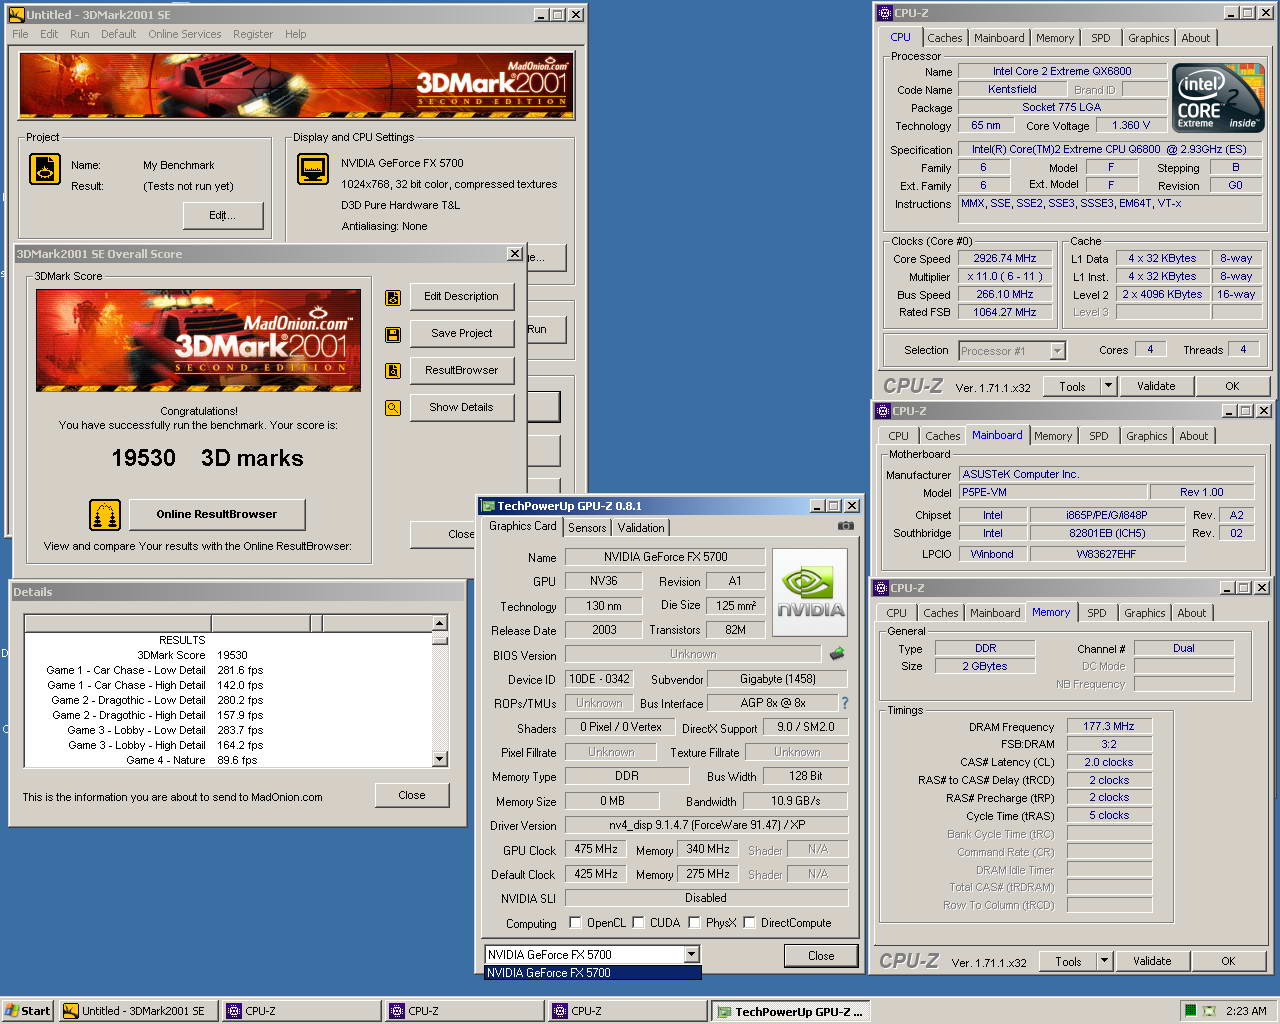Click the Core Speed '2926.74 MHz' value
The height and width of the screenshot is (1024, 1280).
click(x=1004, y=258)
